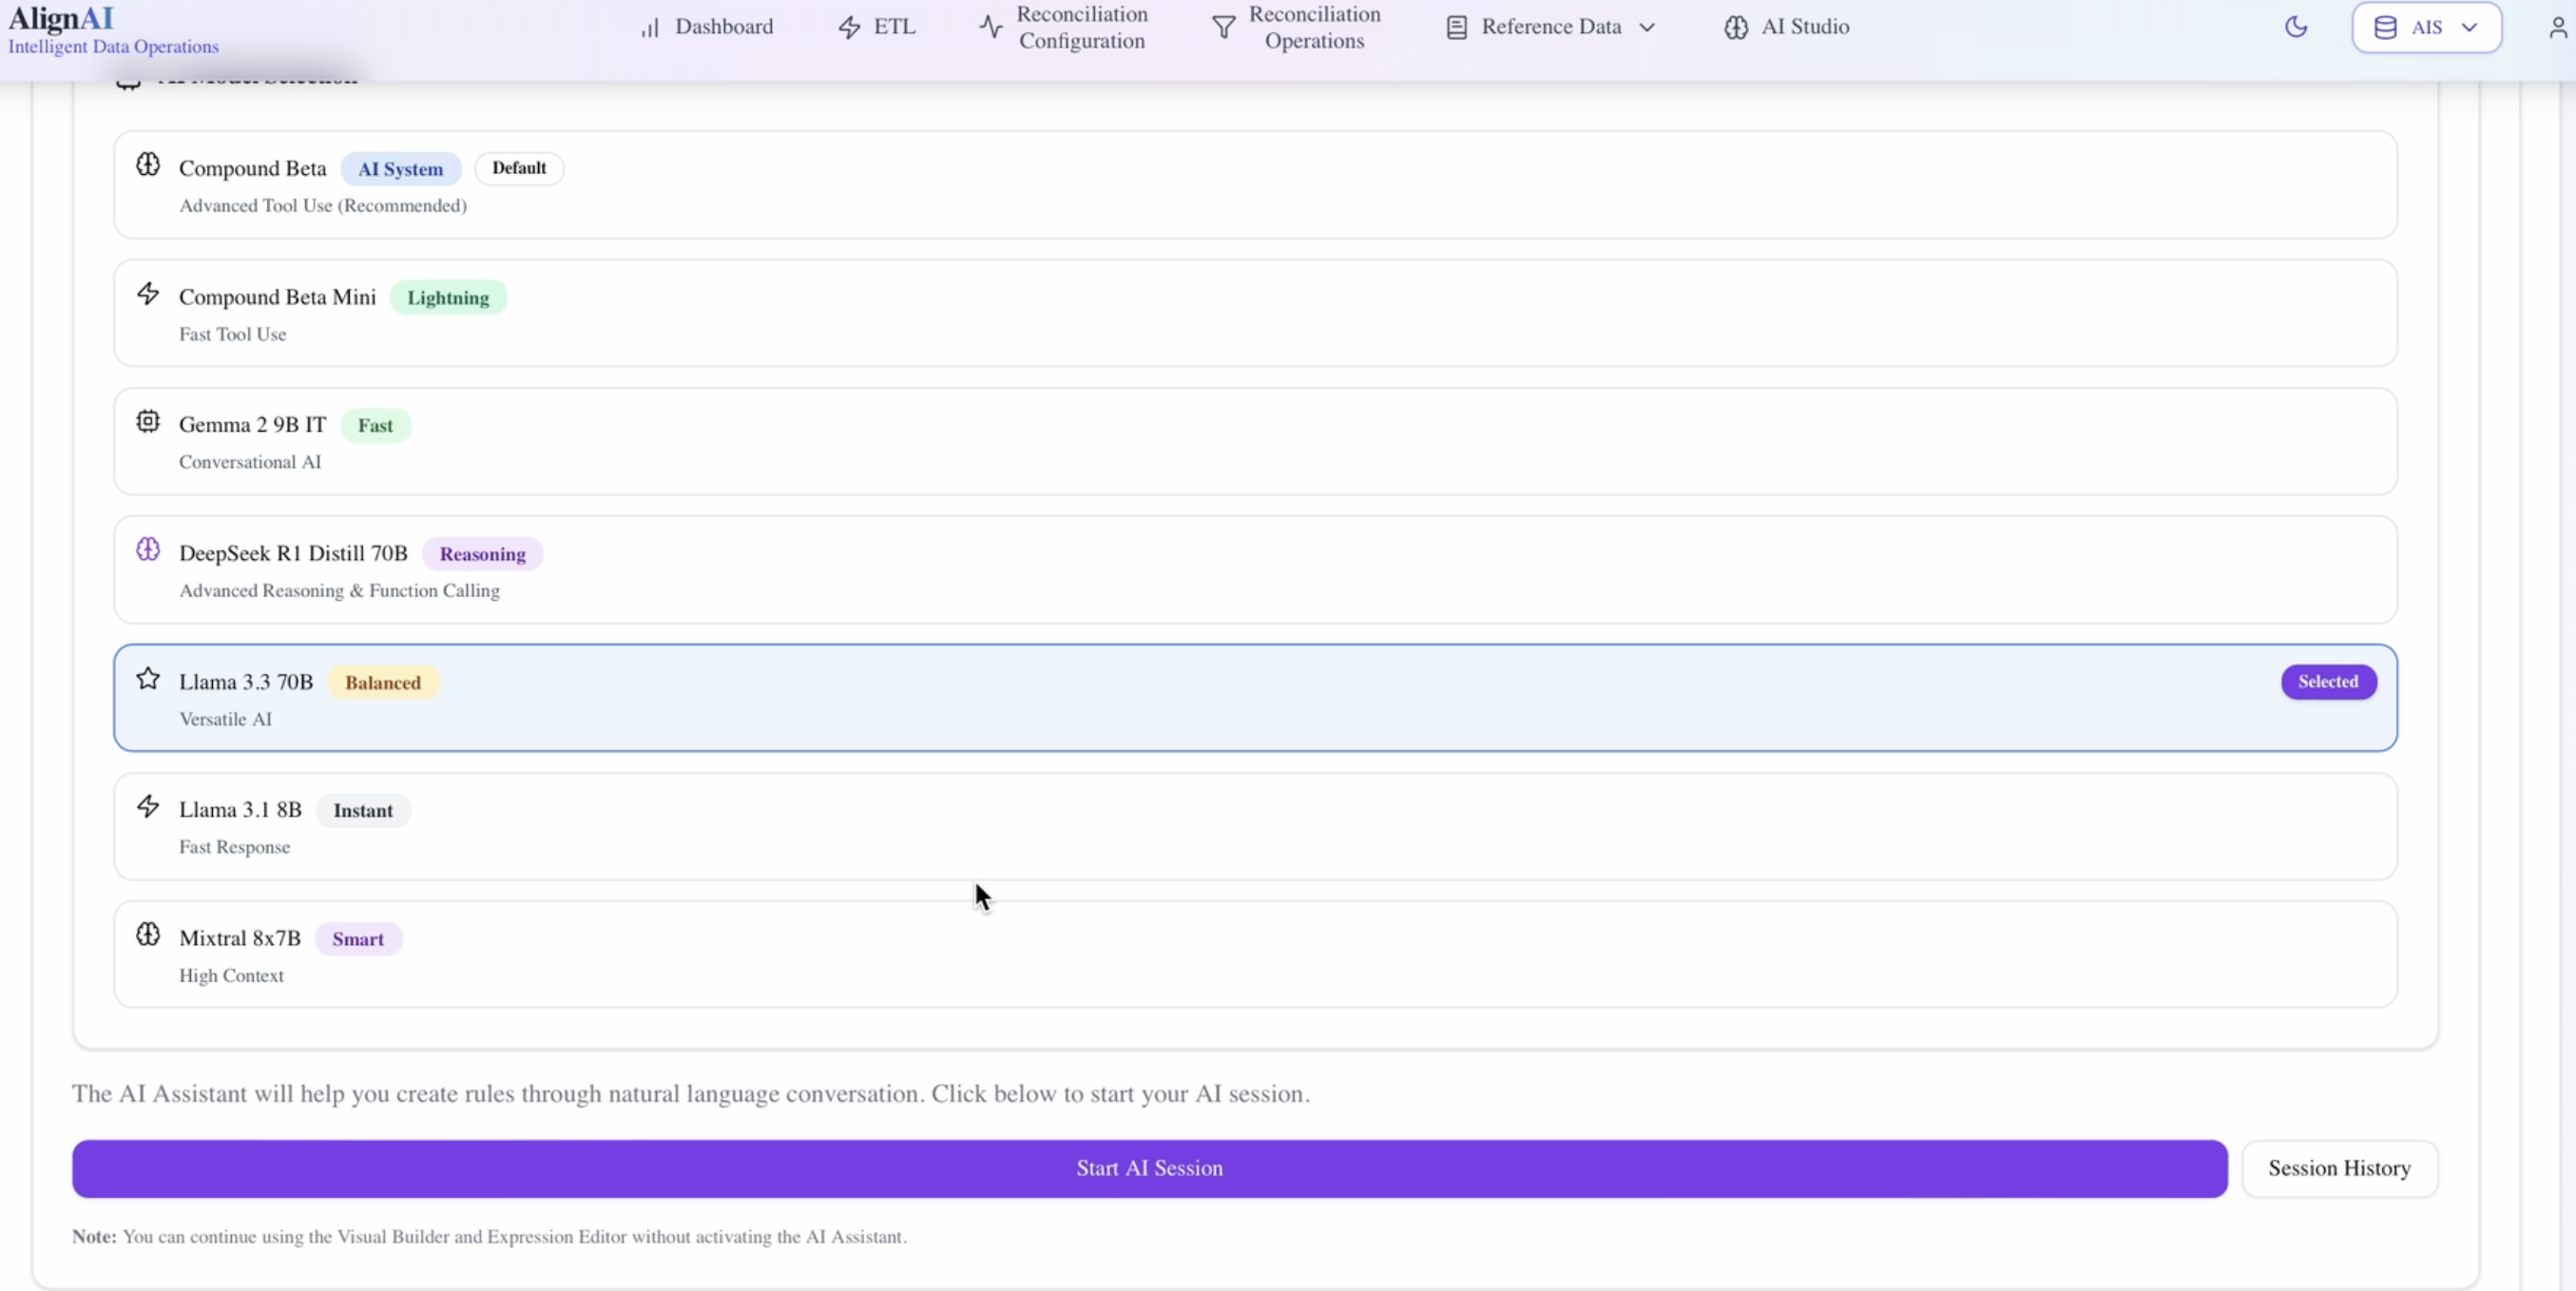The image size is (2576, 1291).
Task: Expand the Reference Data dropdown chevron
Action: pos(1648,27)
